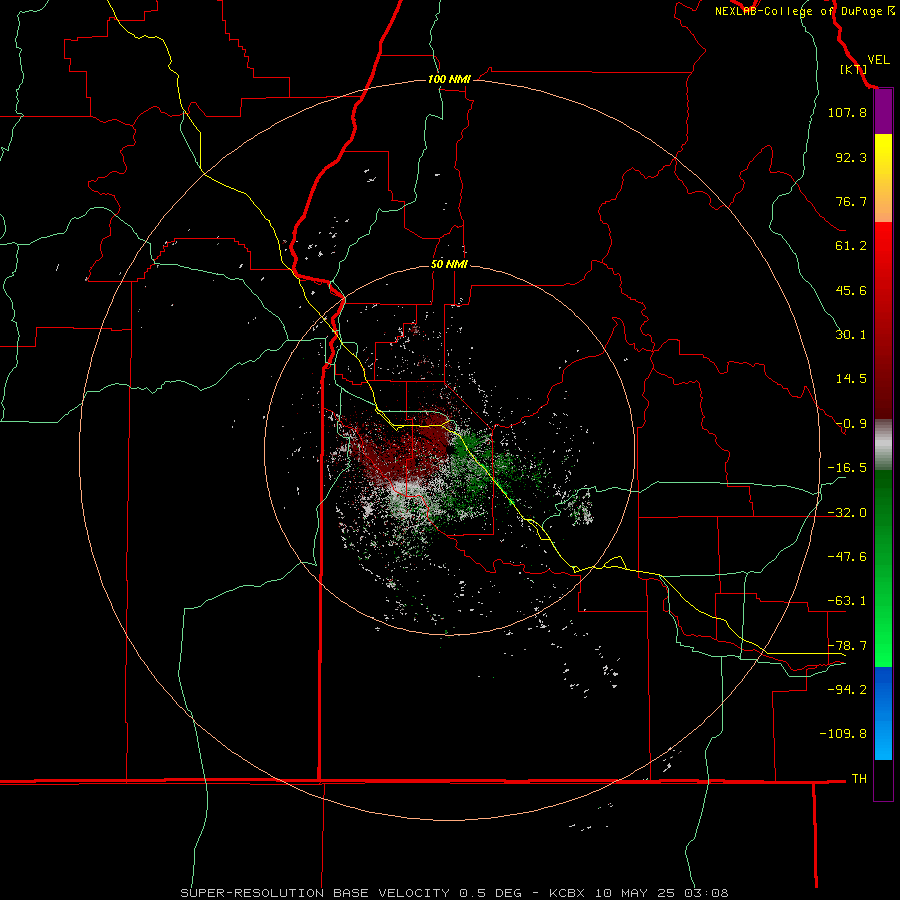Image resolution: width=900 pixels, height=900 pixels.
Task: Click the light cyan segment of color bar
Action: pyautogui.click(x=883, y=746)
